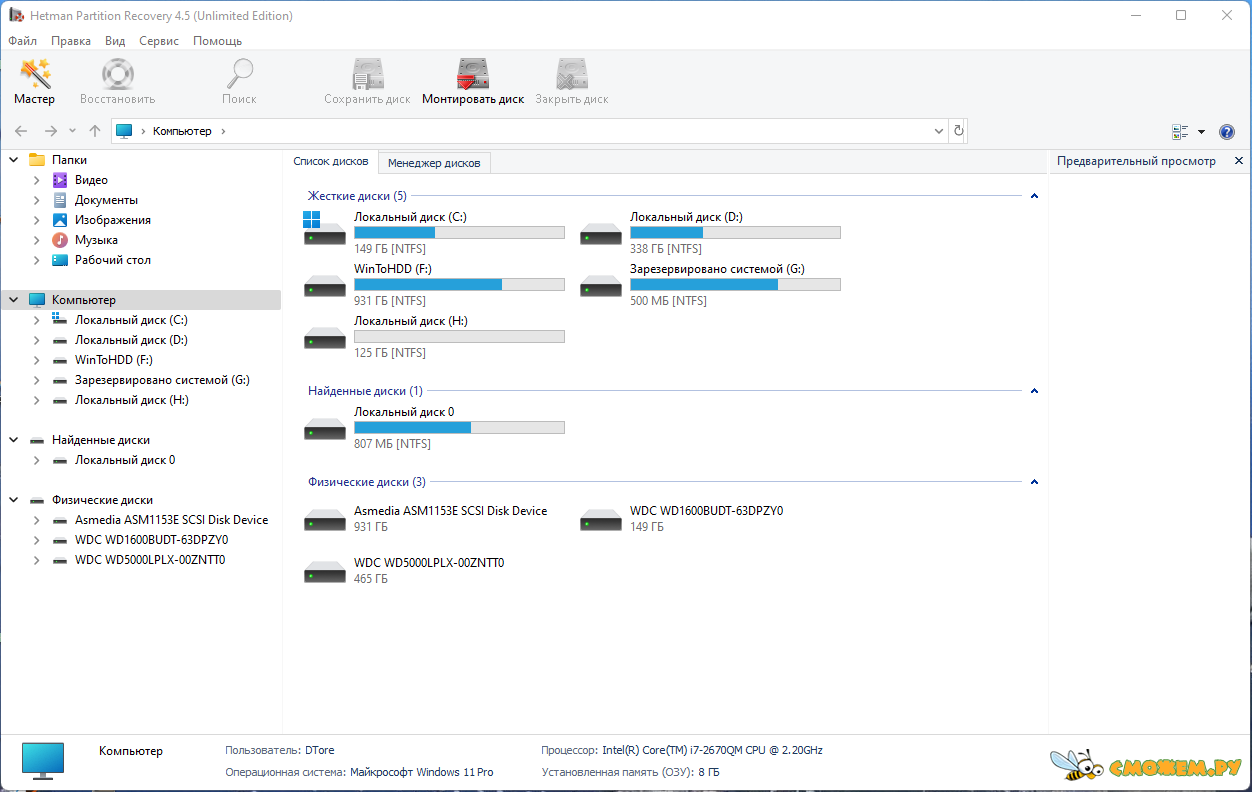Click the Восстановить recovery icon

click(x=118, y=75)
